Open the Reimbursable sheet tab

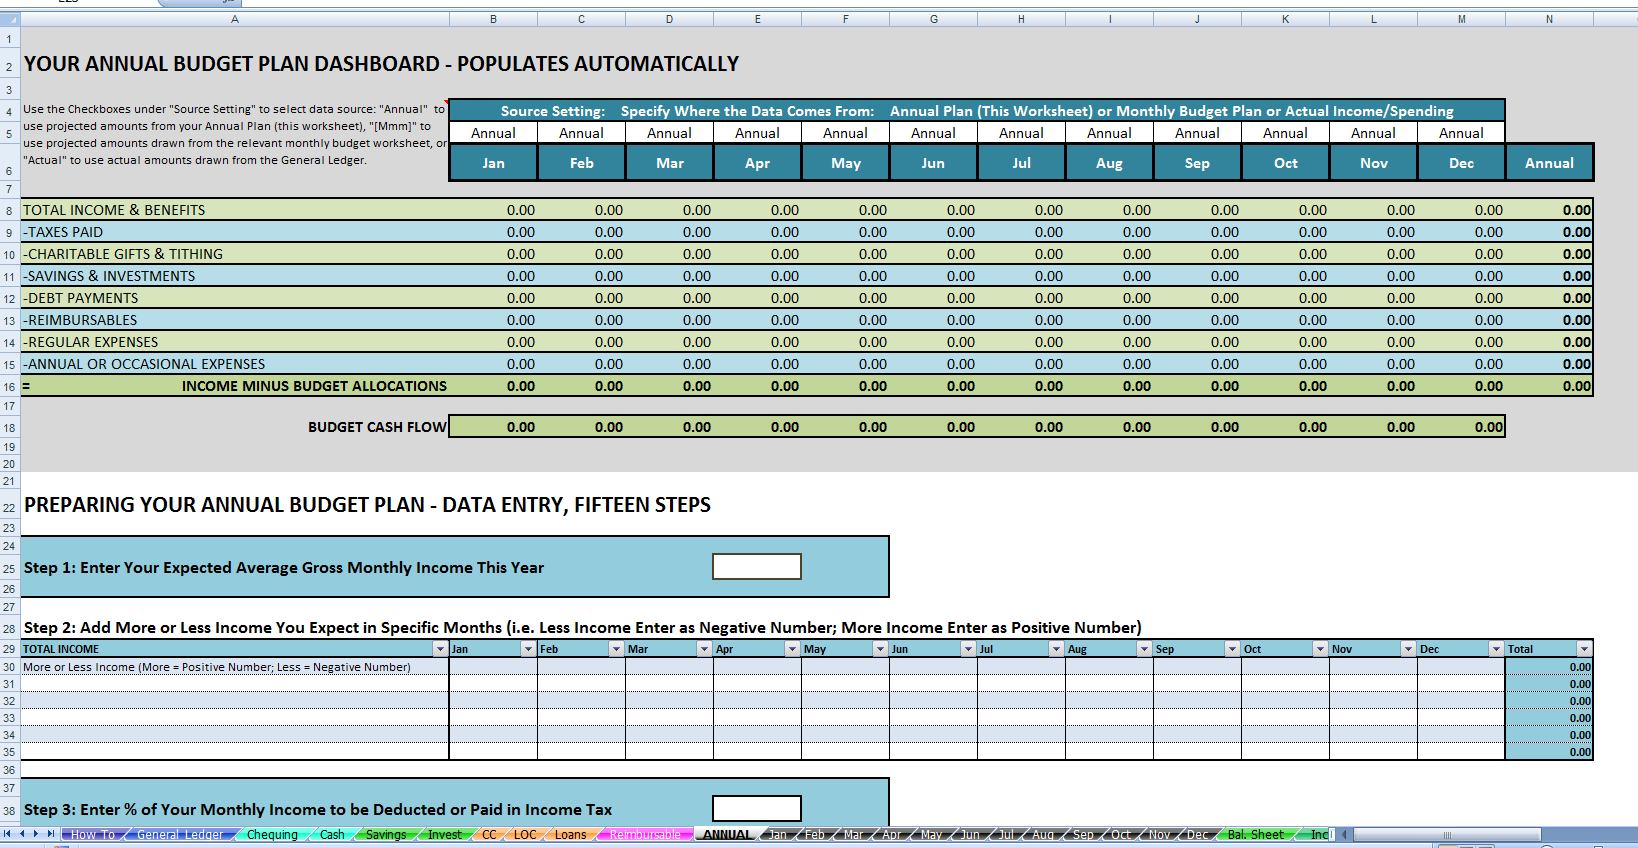(645, 834)
